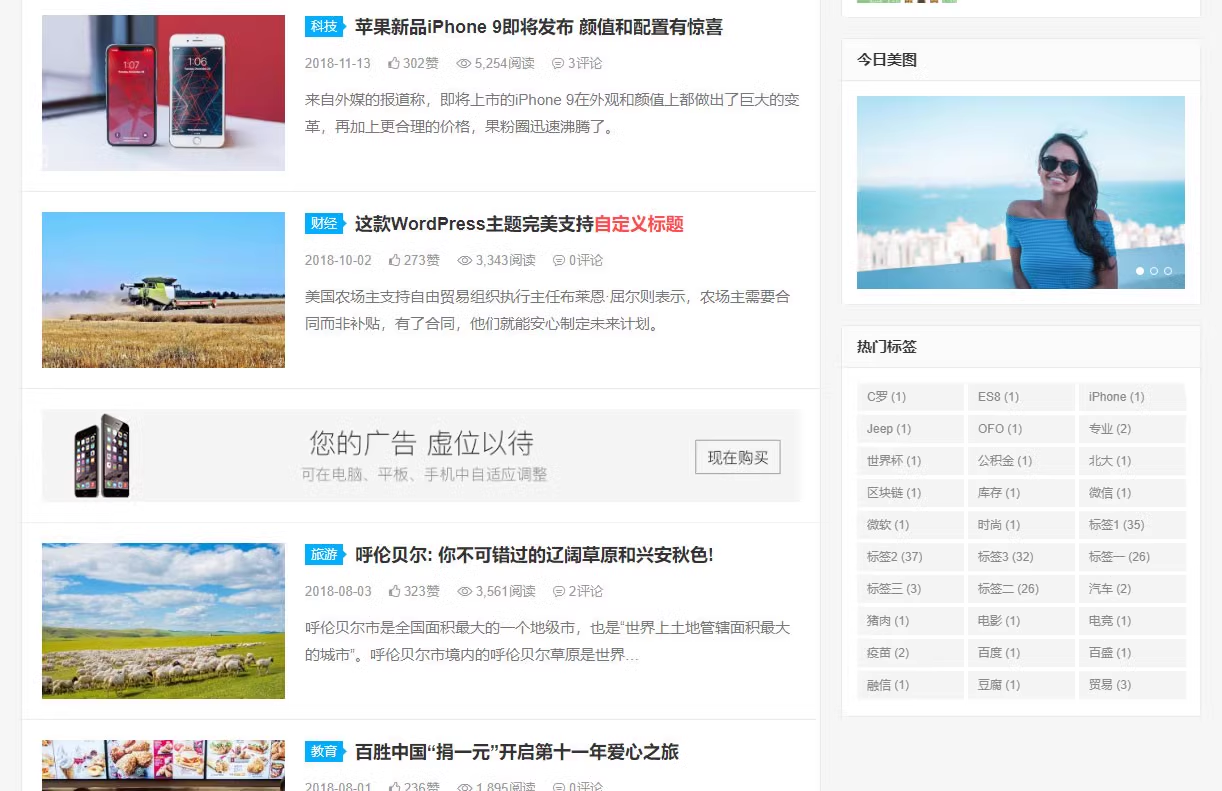The height and width of the screenshot is (791, 1222).
Task: Open the 标签三 (3) tag
Action: [x=910, y=589]
